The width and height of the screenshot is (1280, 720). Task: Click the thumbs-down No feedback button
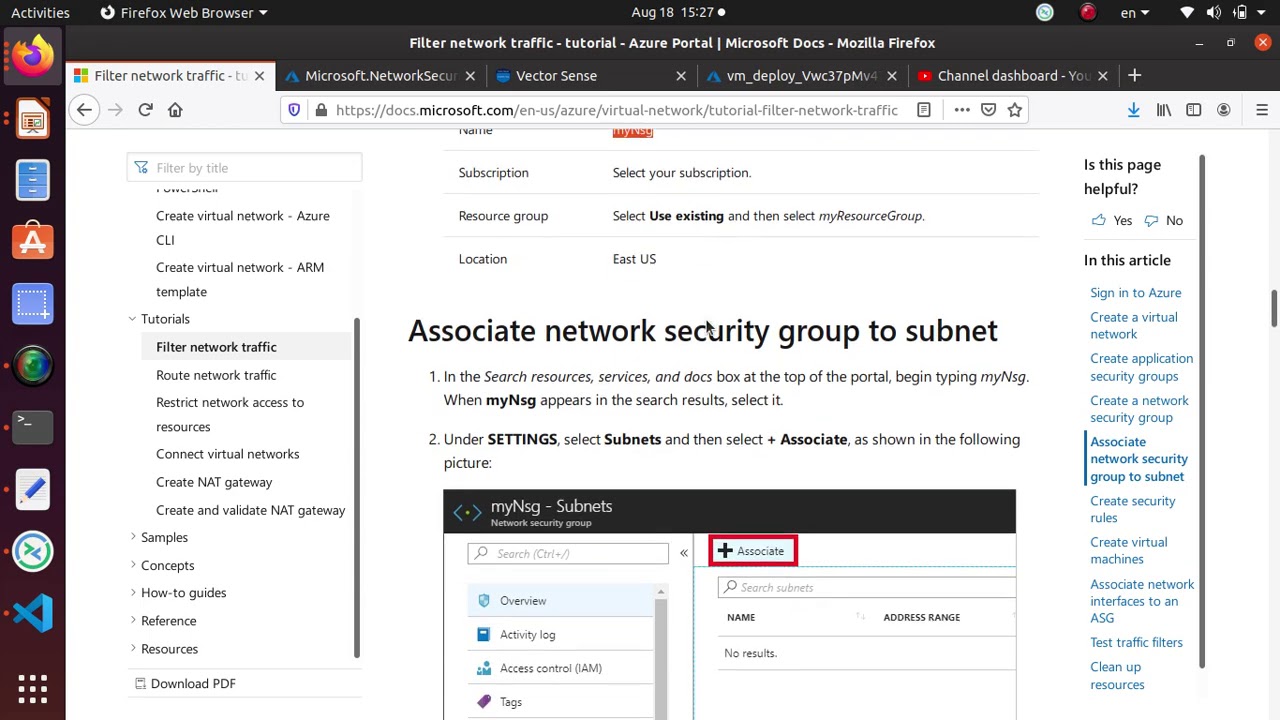1164,220
